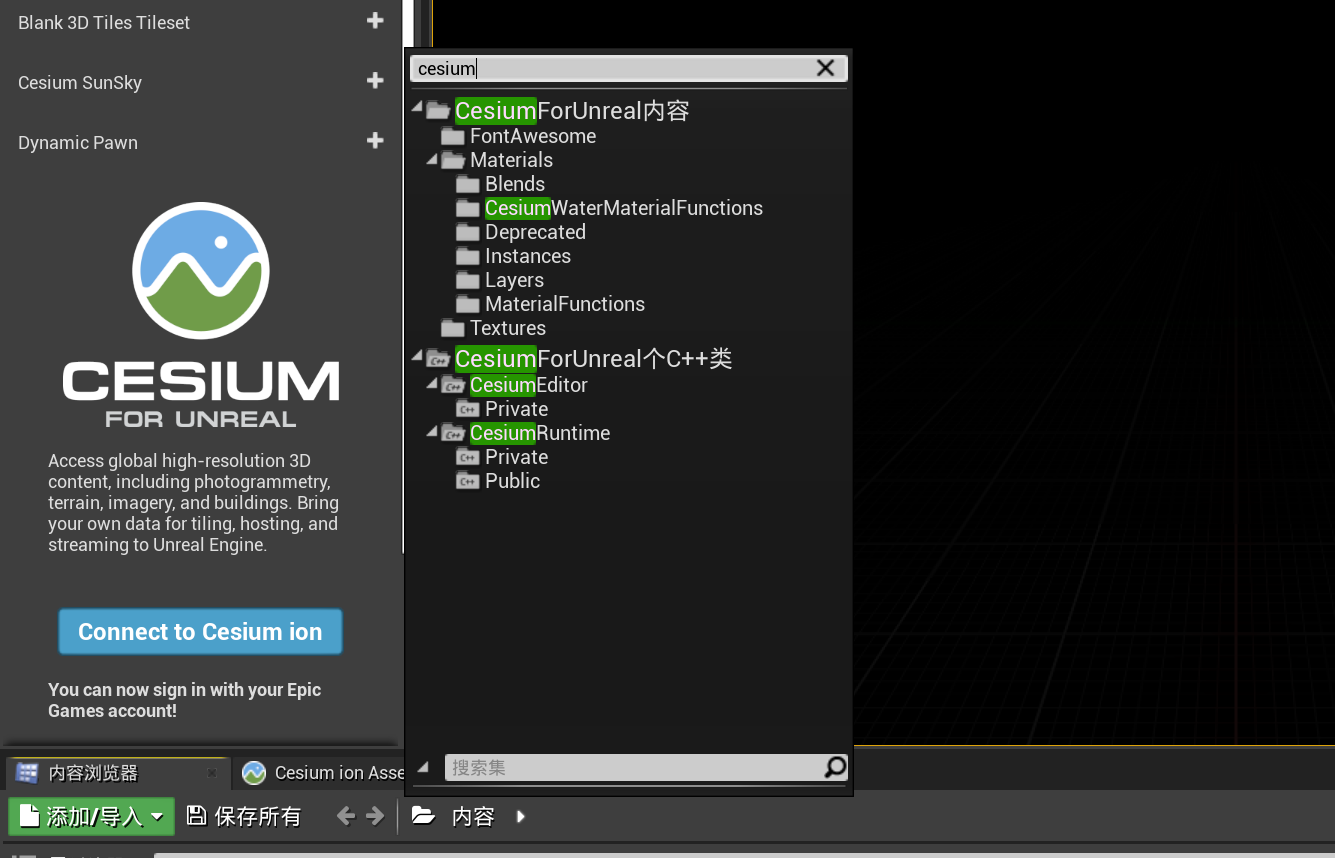Click the Cesium for Unreal logo
The width and height of the screenshot is (1335, 858).
pos(201,315)
